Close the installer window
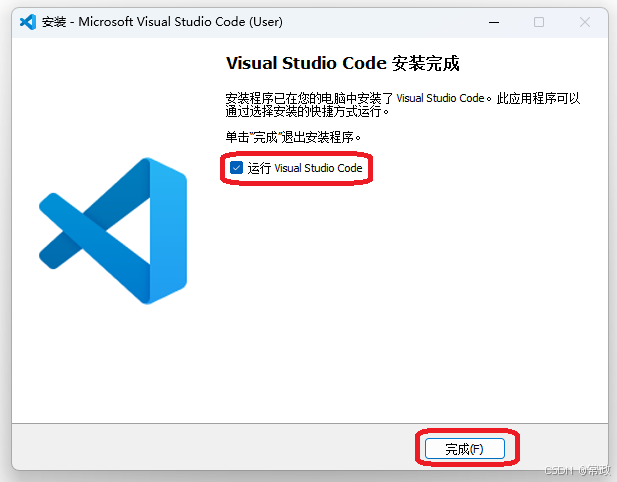The width and height of the screenshot is (617, 482). tap(585, 22)
